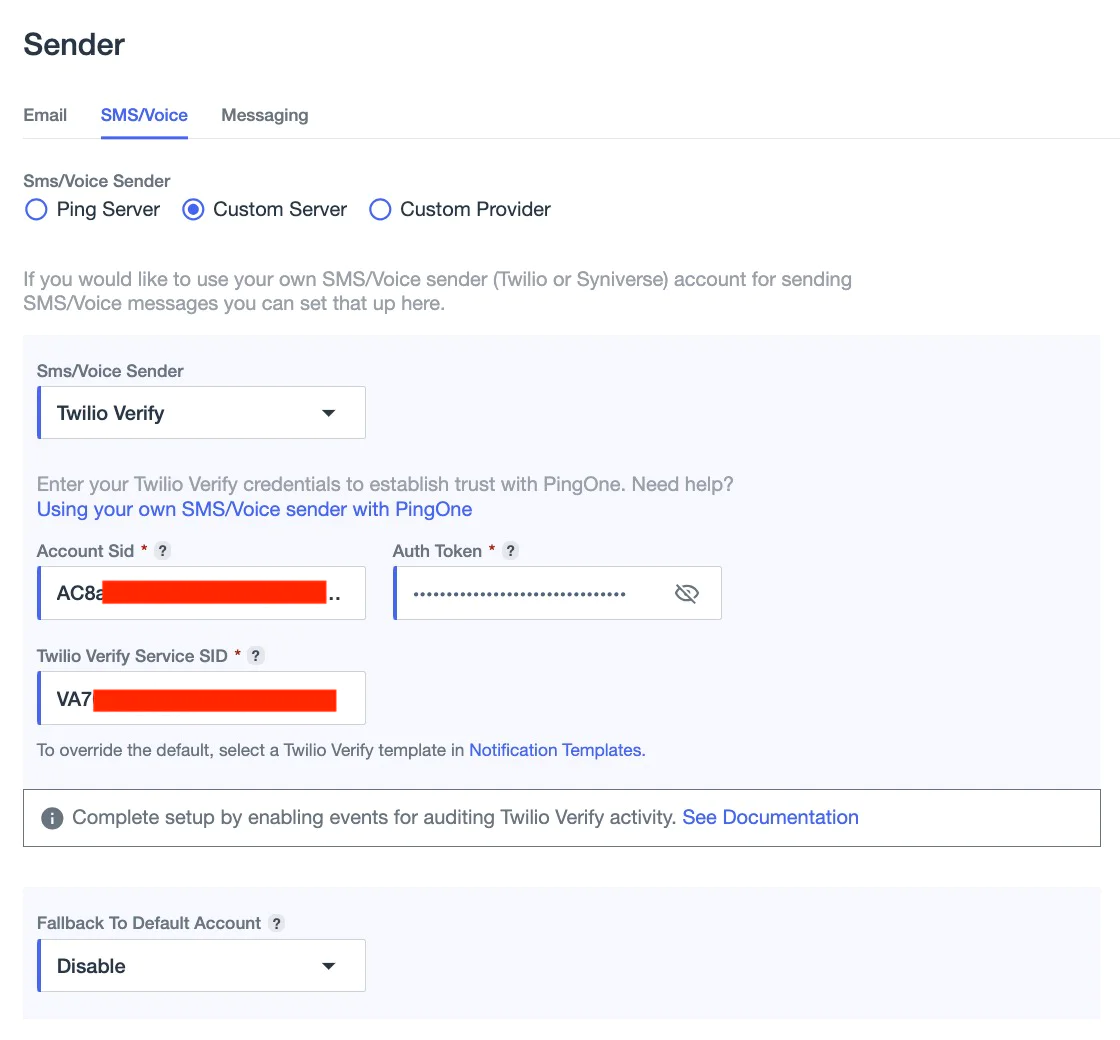Click the Auth Token help icon

coord(510,550)
